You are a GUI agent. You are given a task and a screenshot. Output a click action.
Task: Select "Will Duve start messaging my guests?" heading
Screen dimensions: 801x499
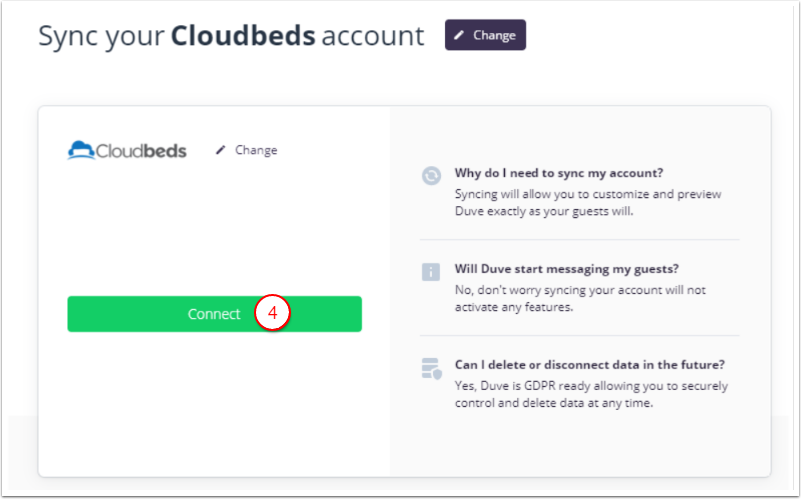[x=568, y=268]
